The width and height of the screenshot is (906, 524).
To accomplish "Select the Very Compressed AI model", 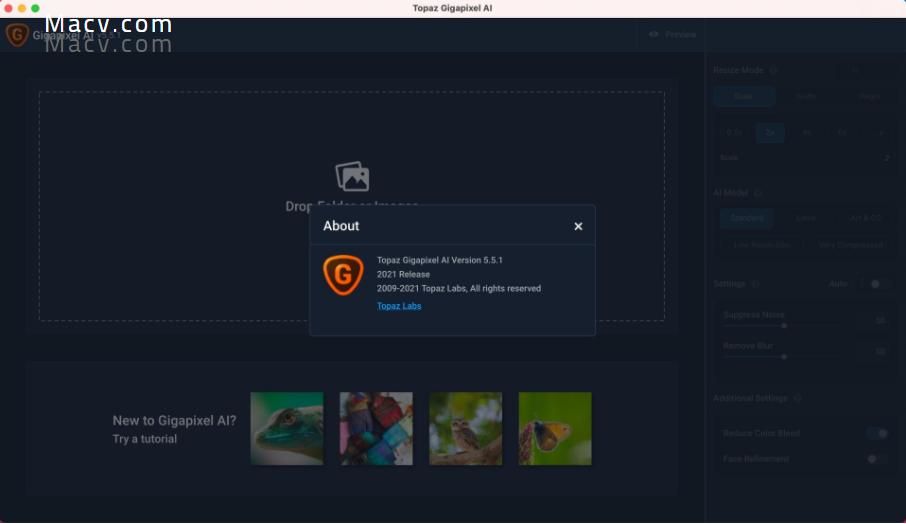I will 851,246.
